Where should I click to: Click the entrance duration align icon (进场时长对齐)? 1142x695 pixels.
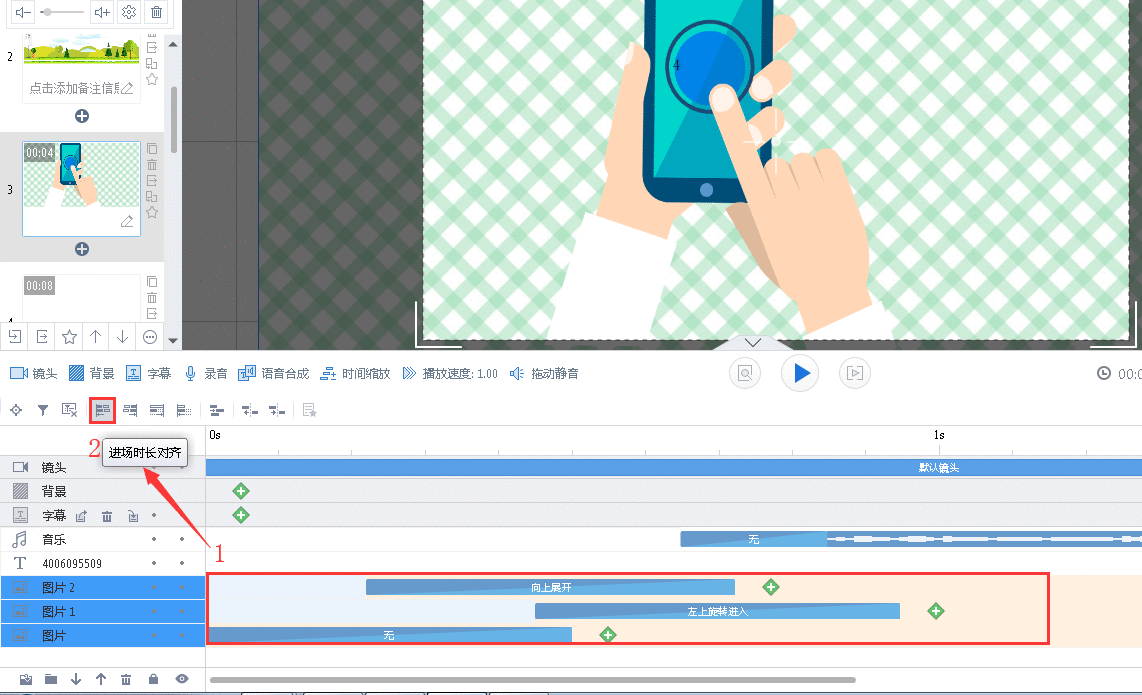coord(102,410)
